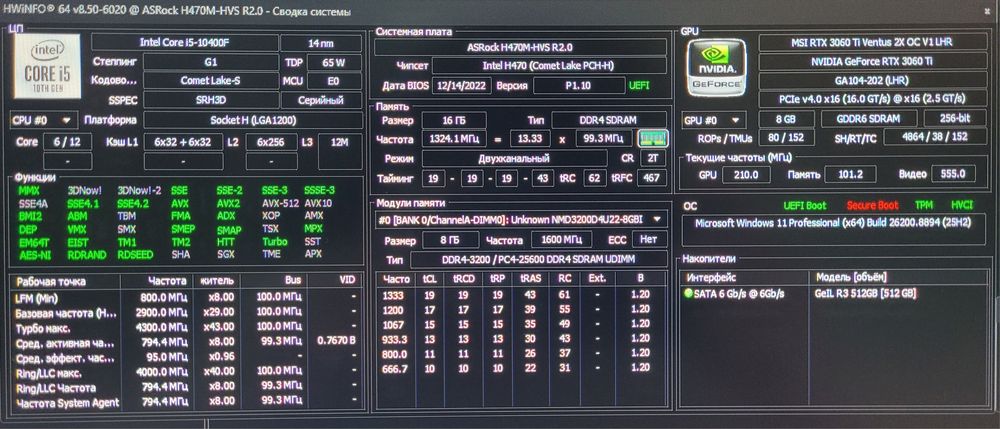
Task: Click the TPM status label
Action: tap(923, 205)
